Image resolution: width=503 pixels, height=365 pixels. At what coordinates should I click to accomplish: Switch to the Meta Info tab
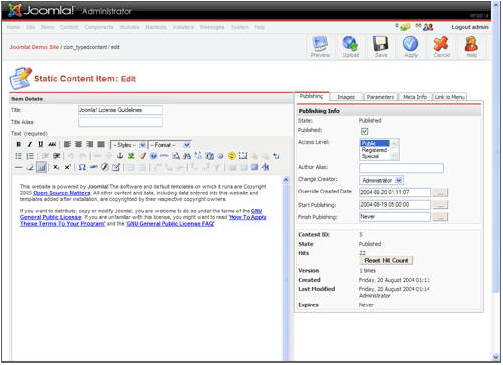point(415,97)
